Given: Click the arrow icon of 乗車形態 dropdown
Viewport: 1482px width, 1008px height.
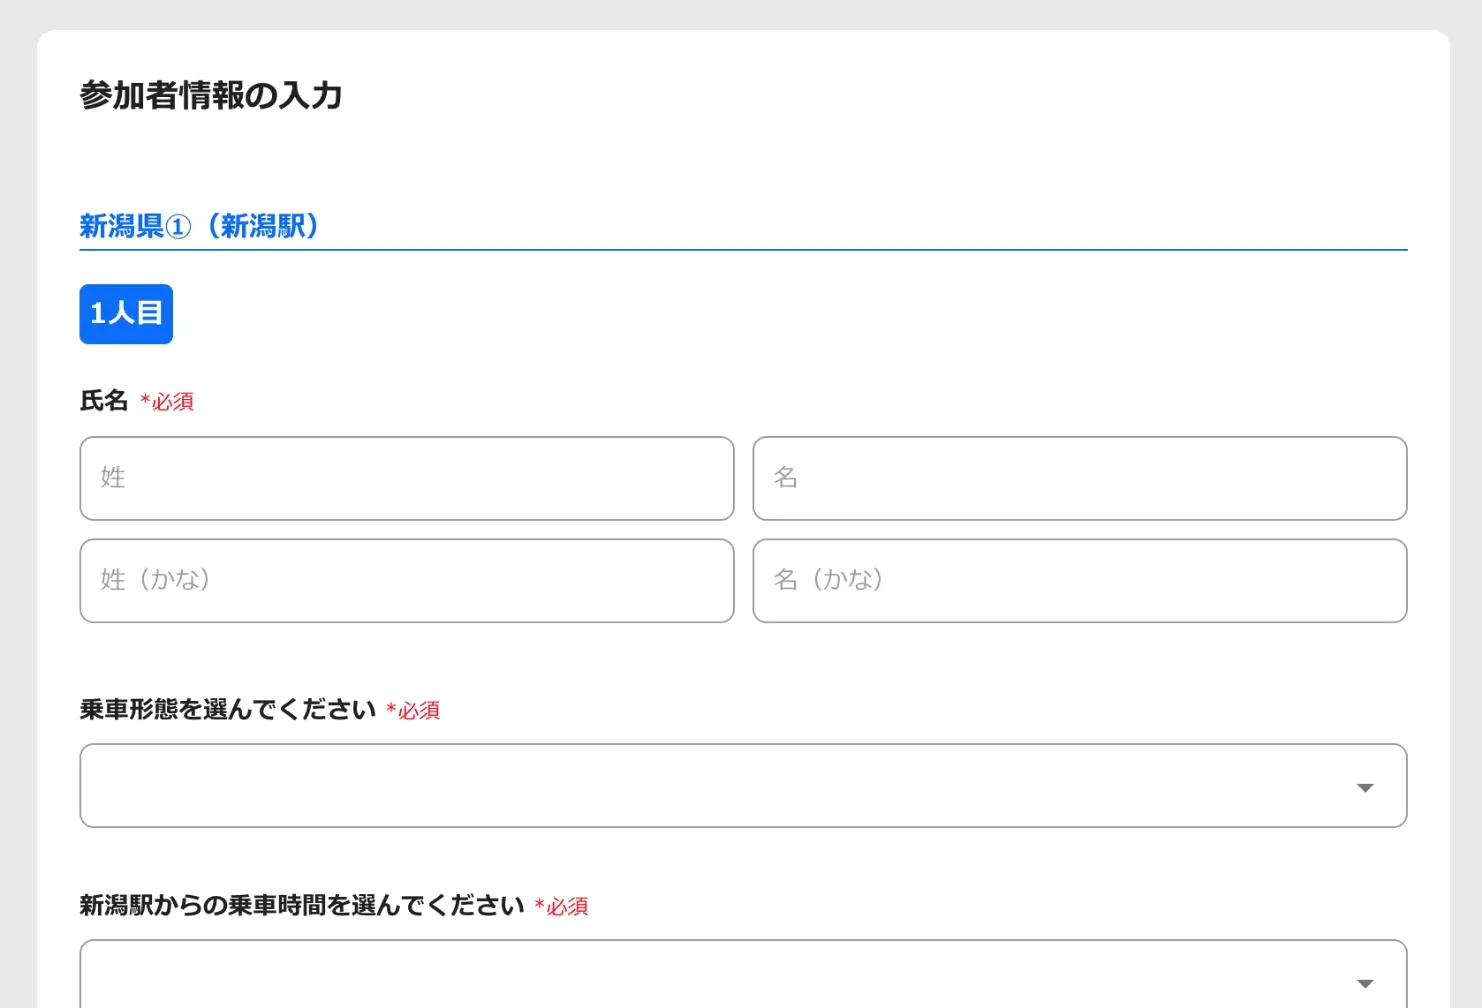Looking at the screenshot, I should 1365,788.
